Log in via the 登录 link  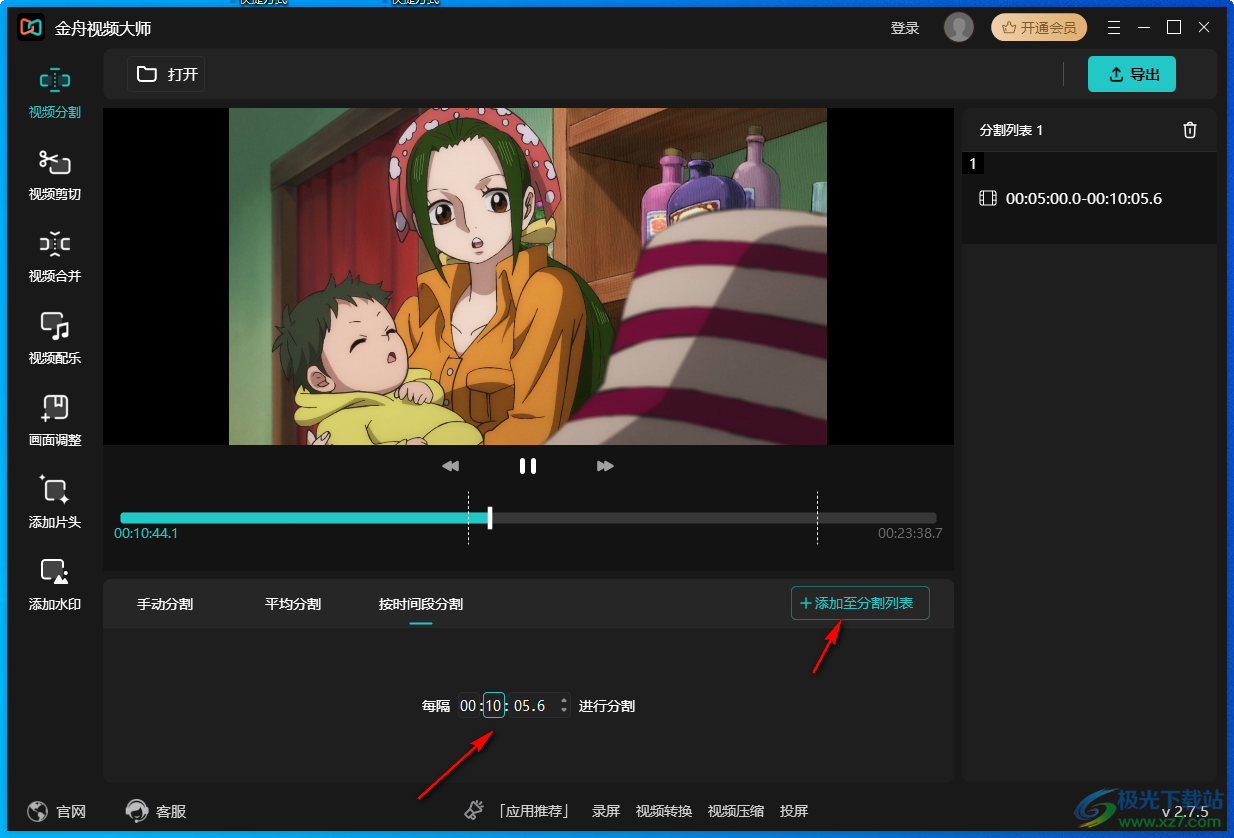905,28
